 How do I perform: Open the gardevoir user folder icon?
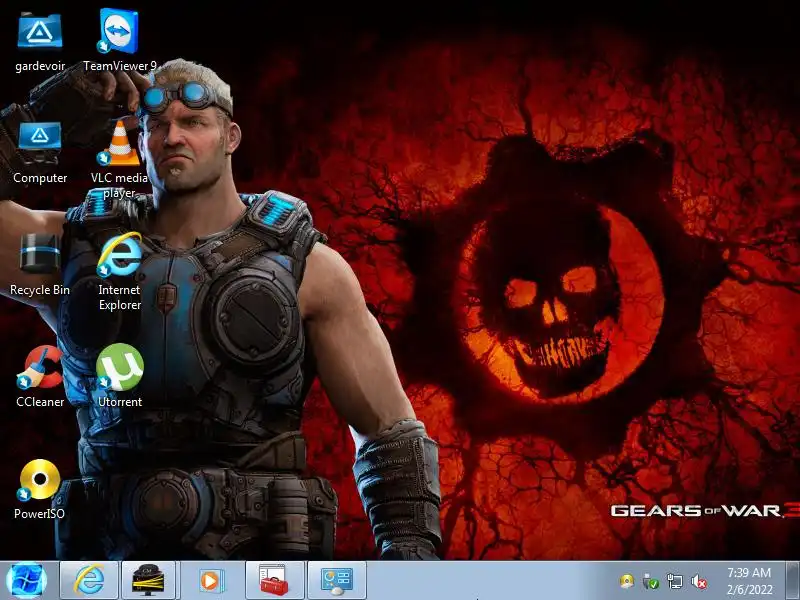pyautogui.click(x=40, y=32)
